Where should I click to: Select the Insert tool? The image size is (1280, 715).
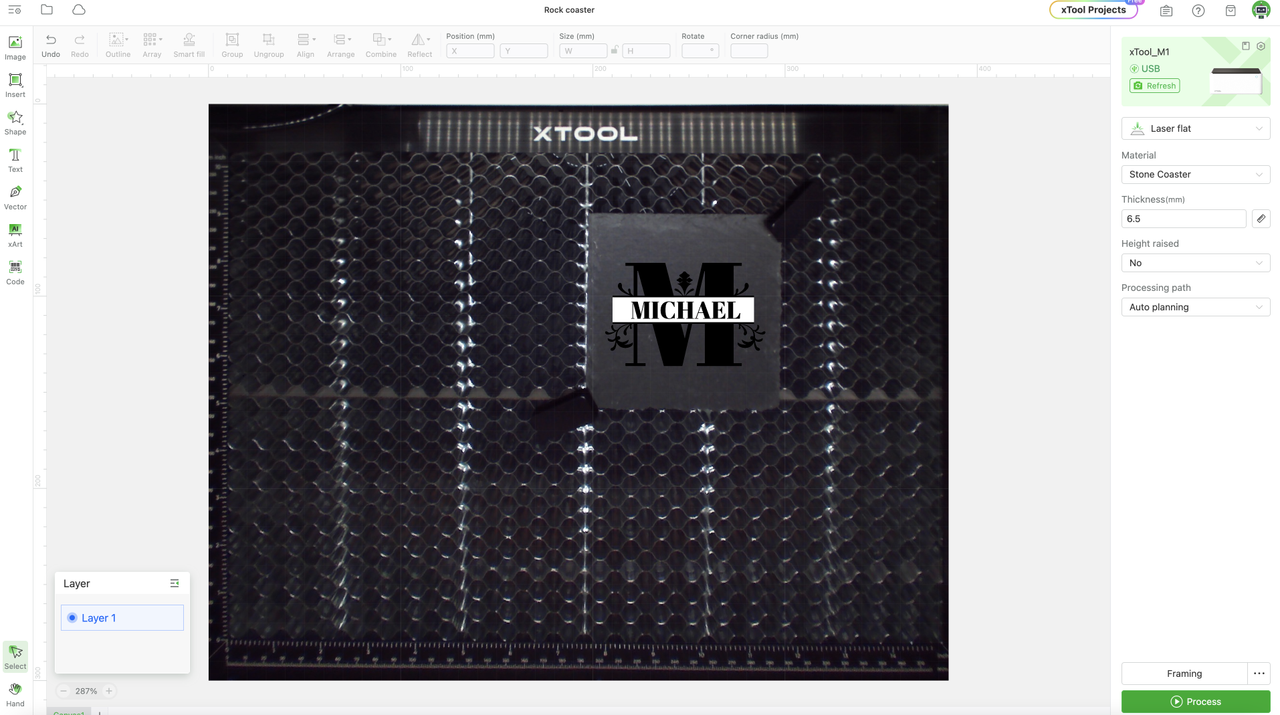coord(15,85)
